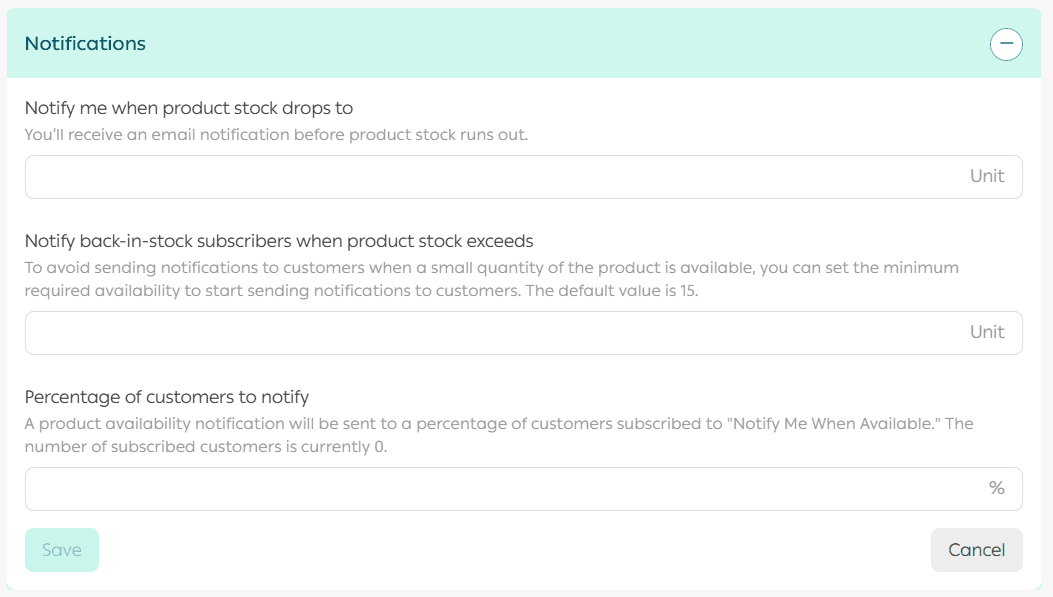
Task: Click the Unit suffix in stock drops field
Action: (x=986, y=177)
